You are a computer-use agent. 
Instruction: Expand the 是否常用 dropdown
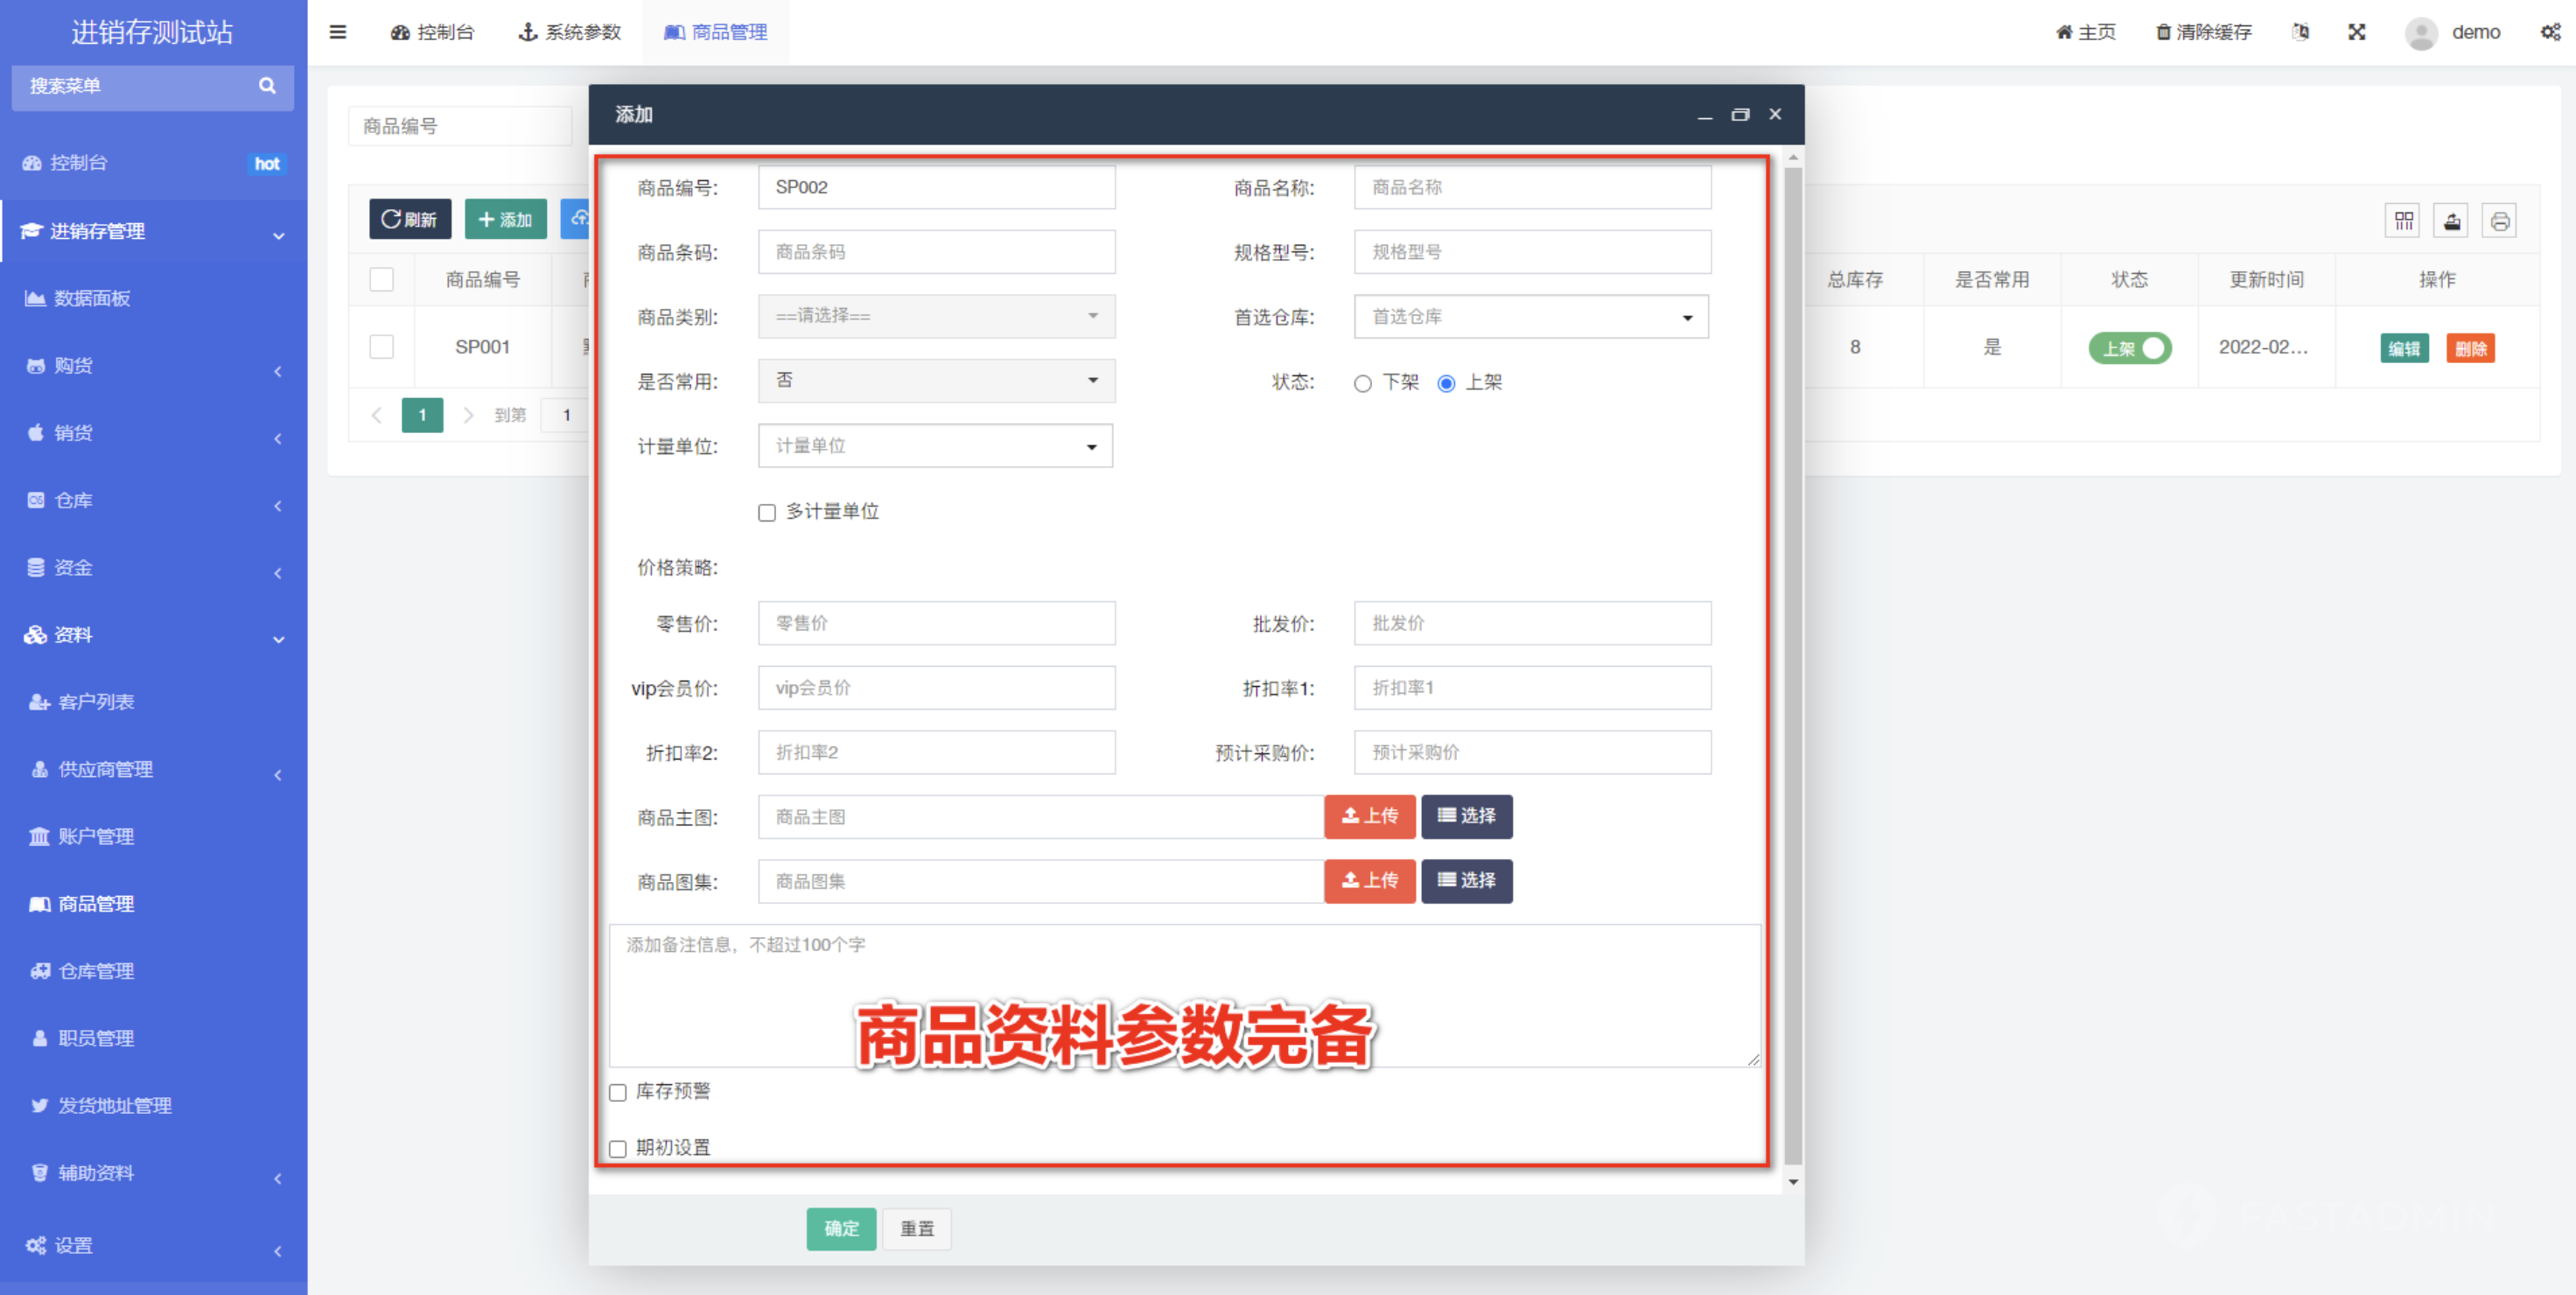coord(935,381)
